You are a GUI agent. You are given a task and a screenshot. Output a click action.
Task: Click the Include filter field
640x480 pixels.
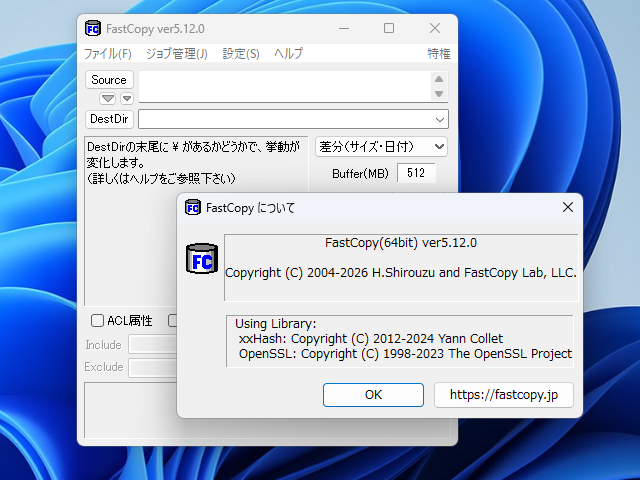[x=153, y=344]
